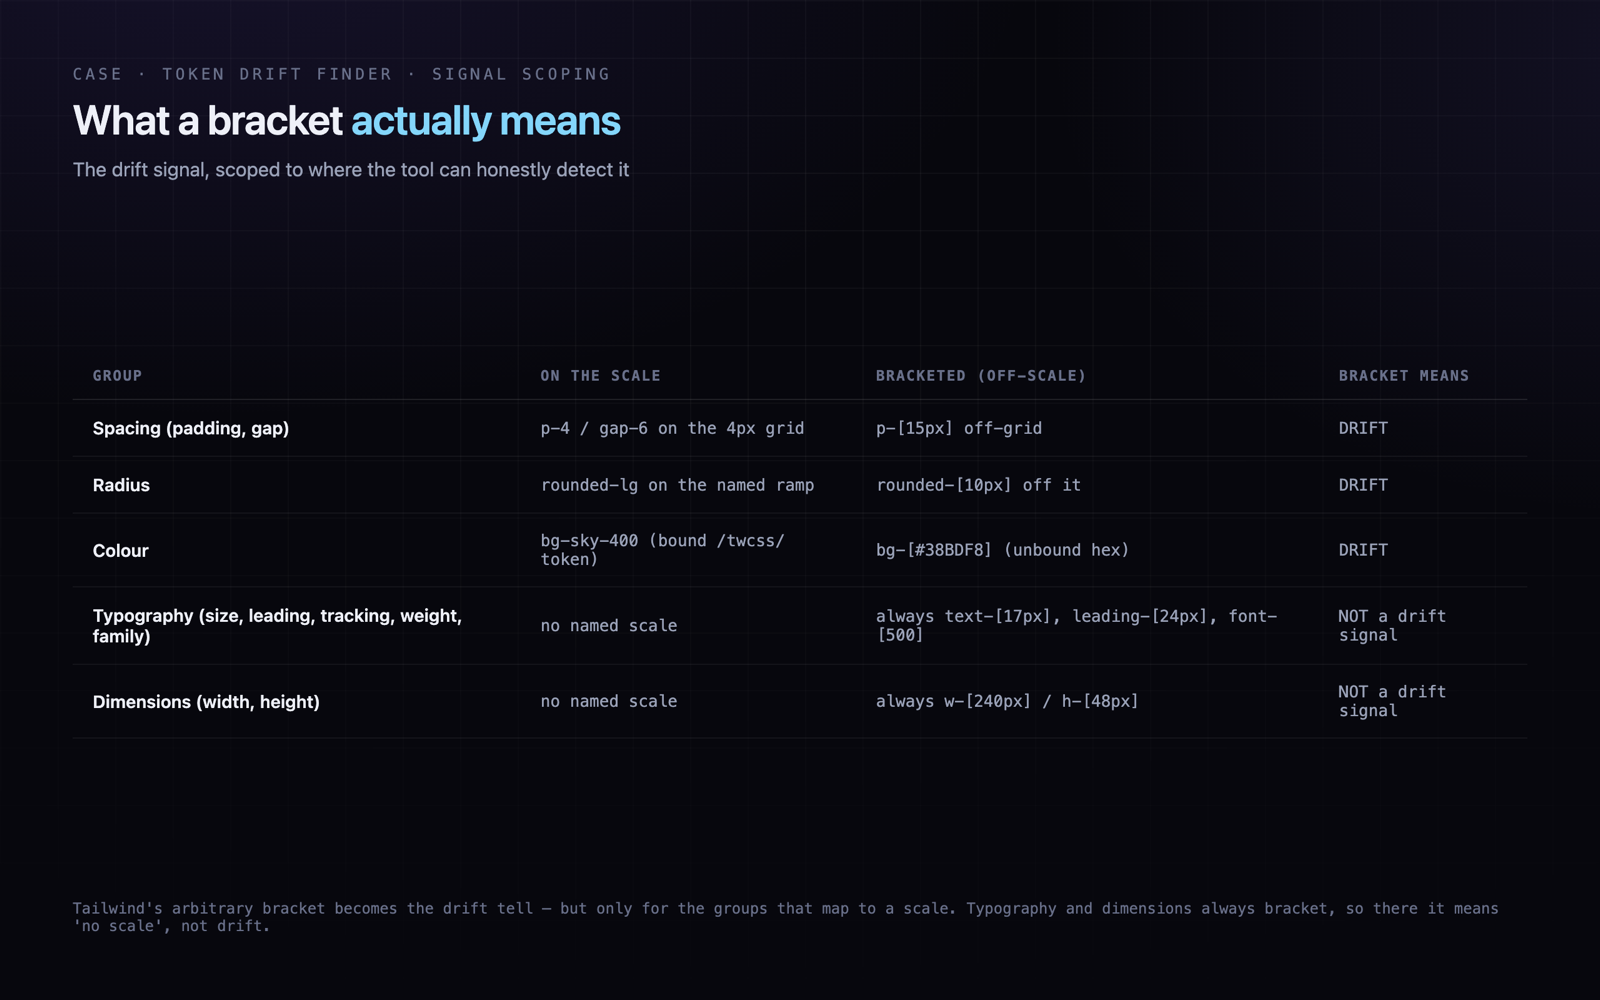
Task: Click the ON THE SCALE column header
Action: pyautogui.click(x=600, y=376)
